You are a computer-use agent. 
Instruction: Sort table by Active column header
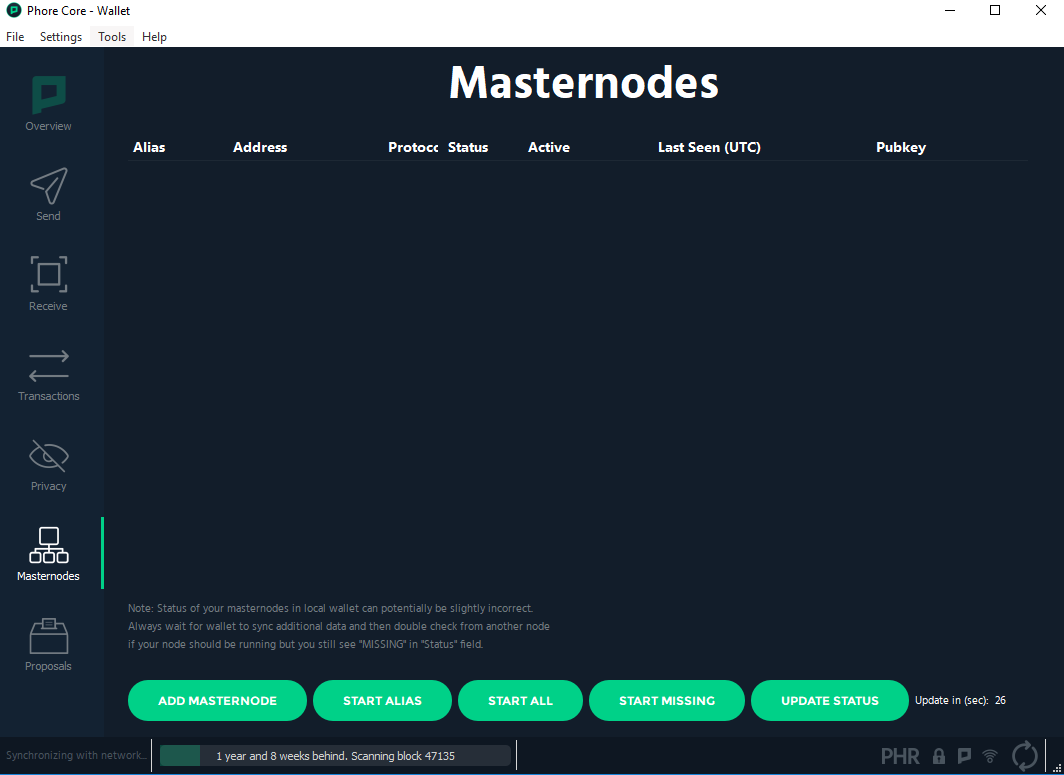549,147
